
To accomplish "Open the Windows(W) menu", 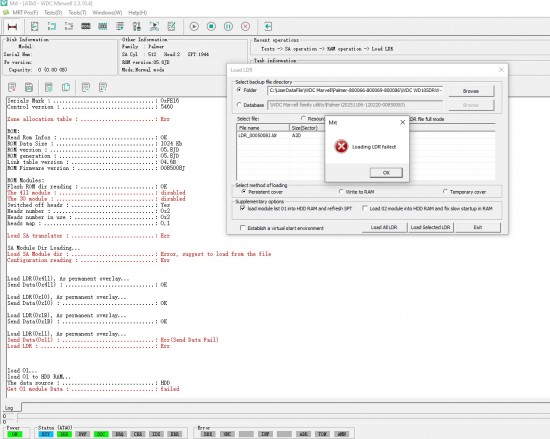I will point(107,13).
